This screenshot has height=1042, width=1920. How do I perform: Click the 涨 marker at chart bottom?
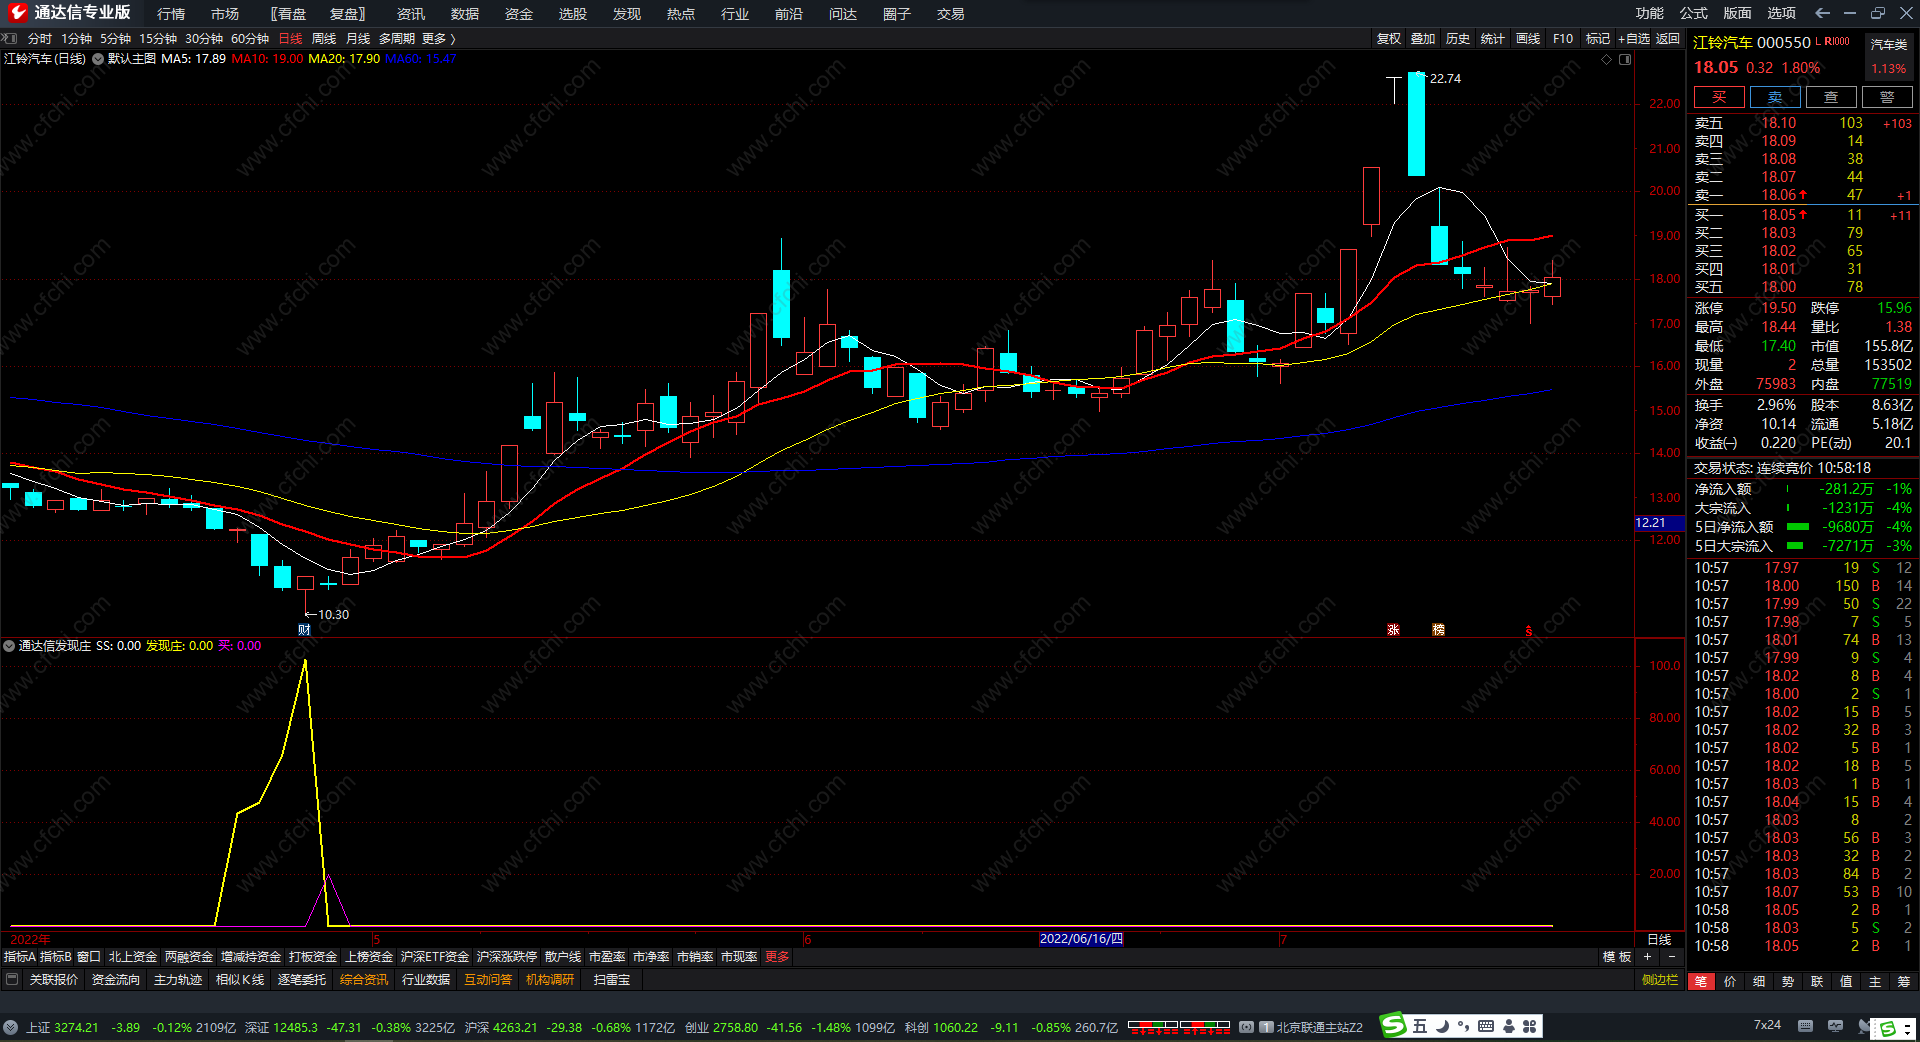1393,629
